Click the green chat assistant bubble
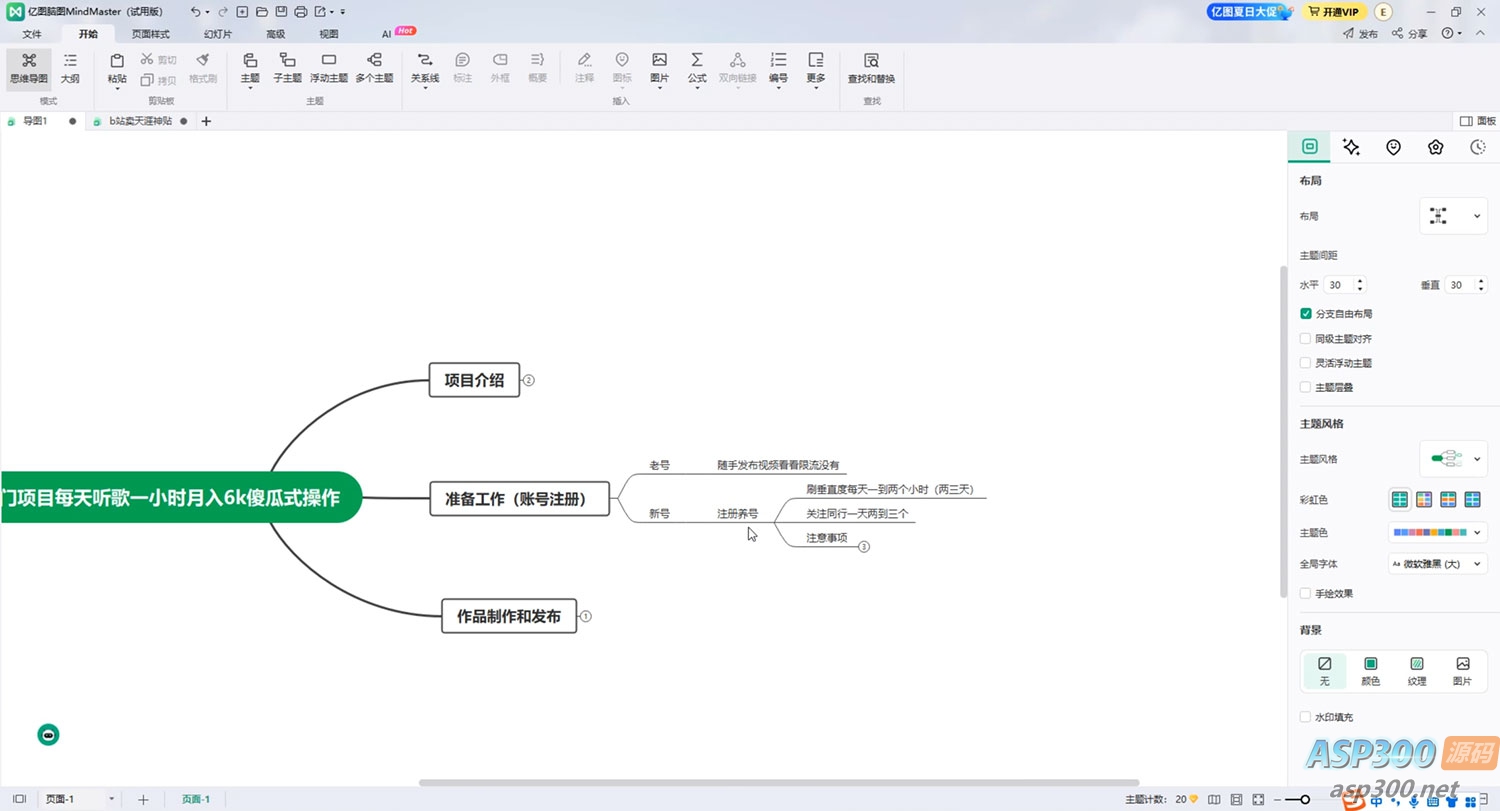Screen dimensions: 1500x811 click(x=48, y=735)
